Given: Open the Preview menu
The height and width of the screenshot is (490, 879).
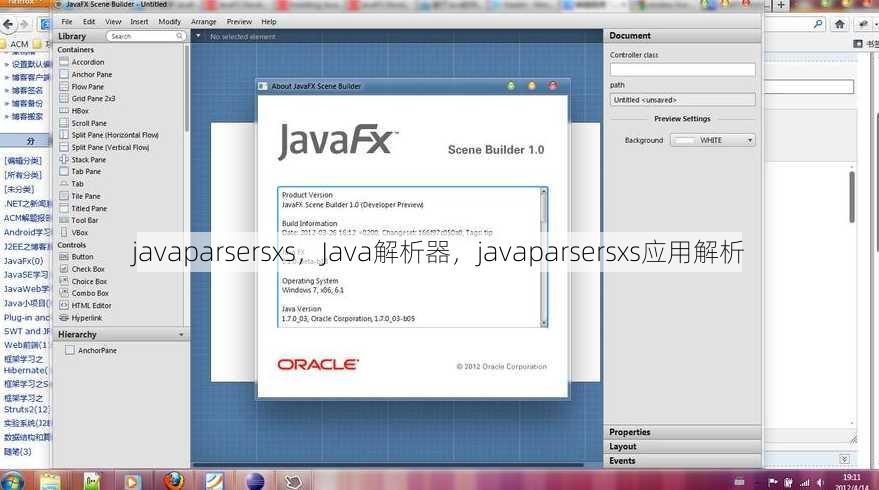Looking at the screenshot, I should [x=239, y=22].
